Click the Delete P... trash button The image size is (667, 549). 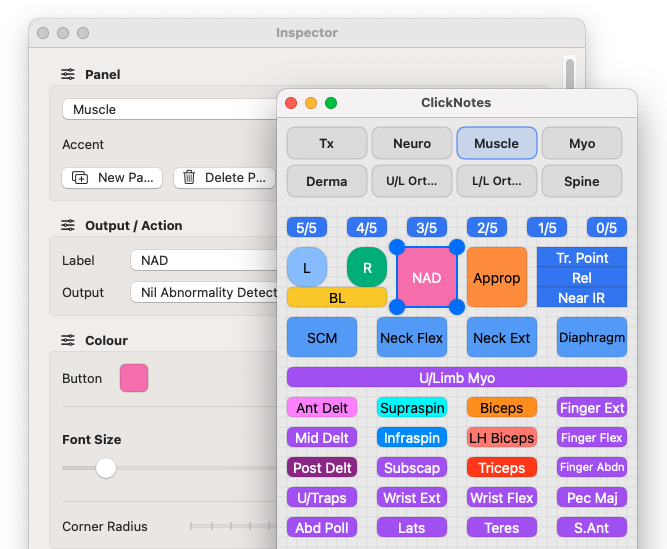225,177
